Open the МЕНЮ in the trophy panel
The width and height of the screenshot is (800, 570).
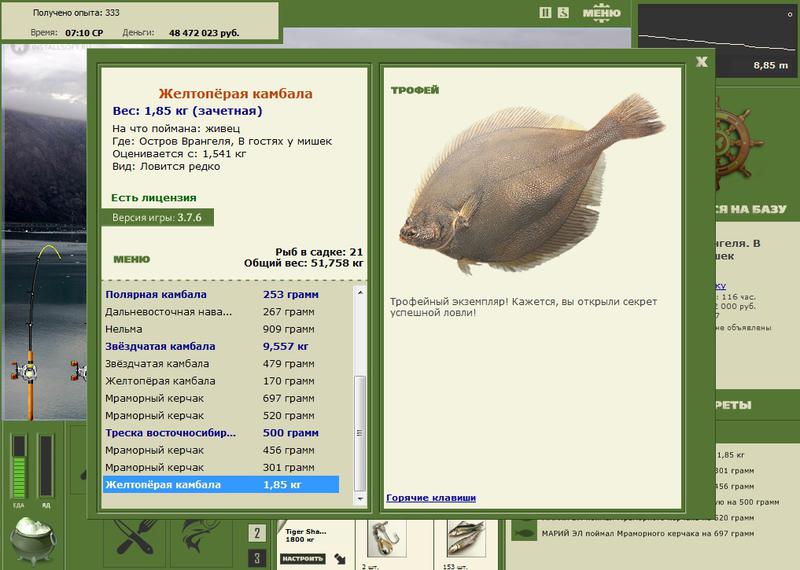click(x=132, y=259)
